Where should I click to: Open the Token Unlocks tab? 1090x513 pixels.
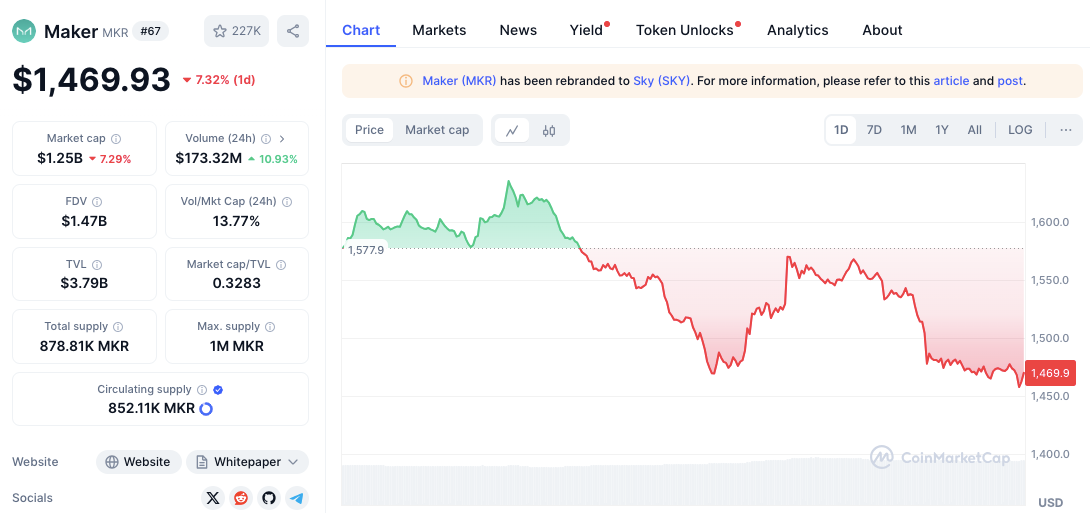point(685,30)
